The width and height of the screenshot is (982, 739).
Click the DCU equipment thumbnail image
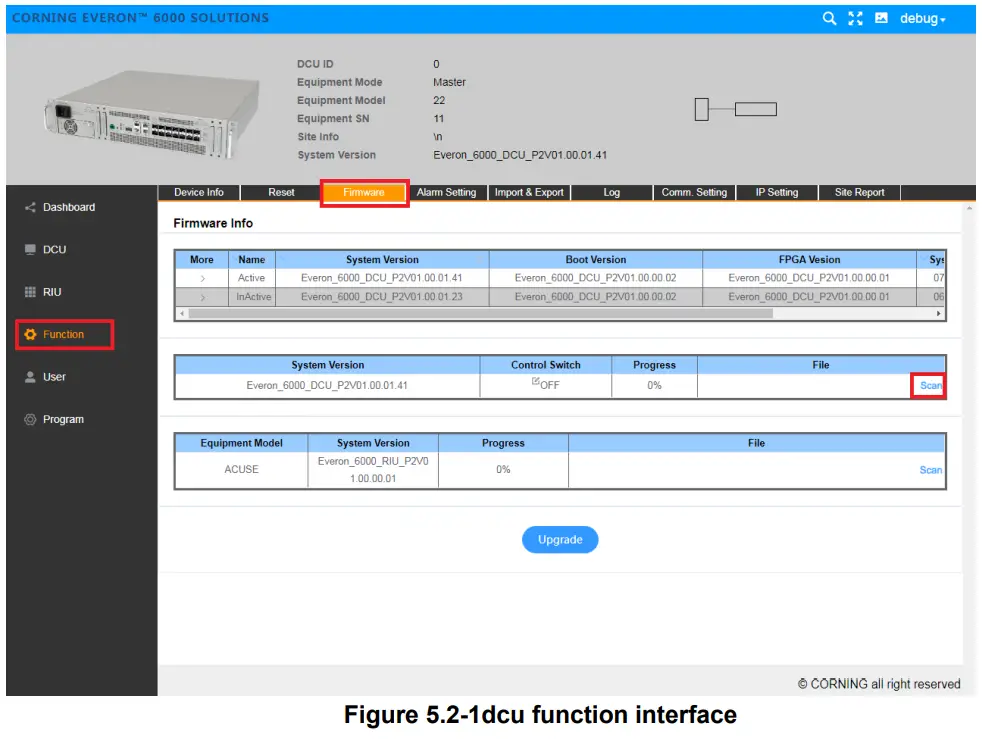coord(152,113)
